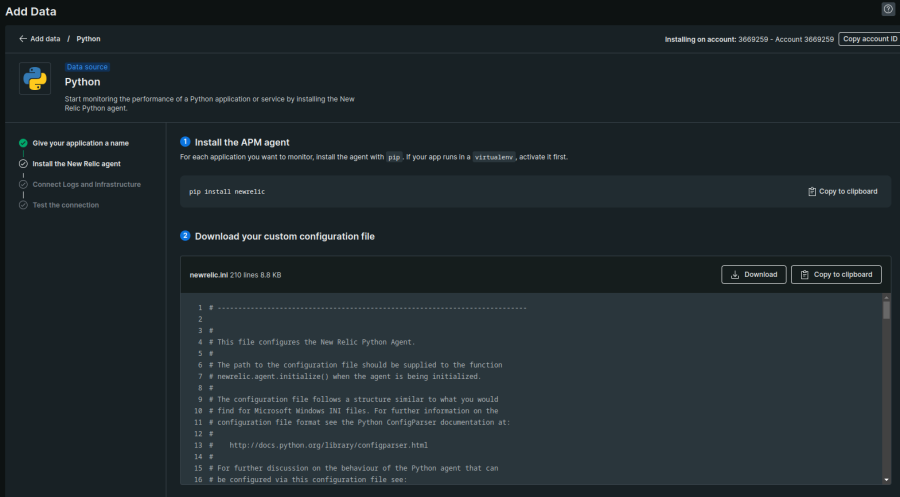Viewport: 900px width, 497px height.
Task: Click check circle icon beside Install agent step
Action: coord(23,164)
